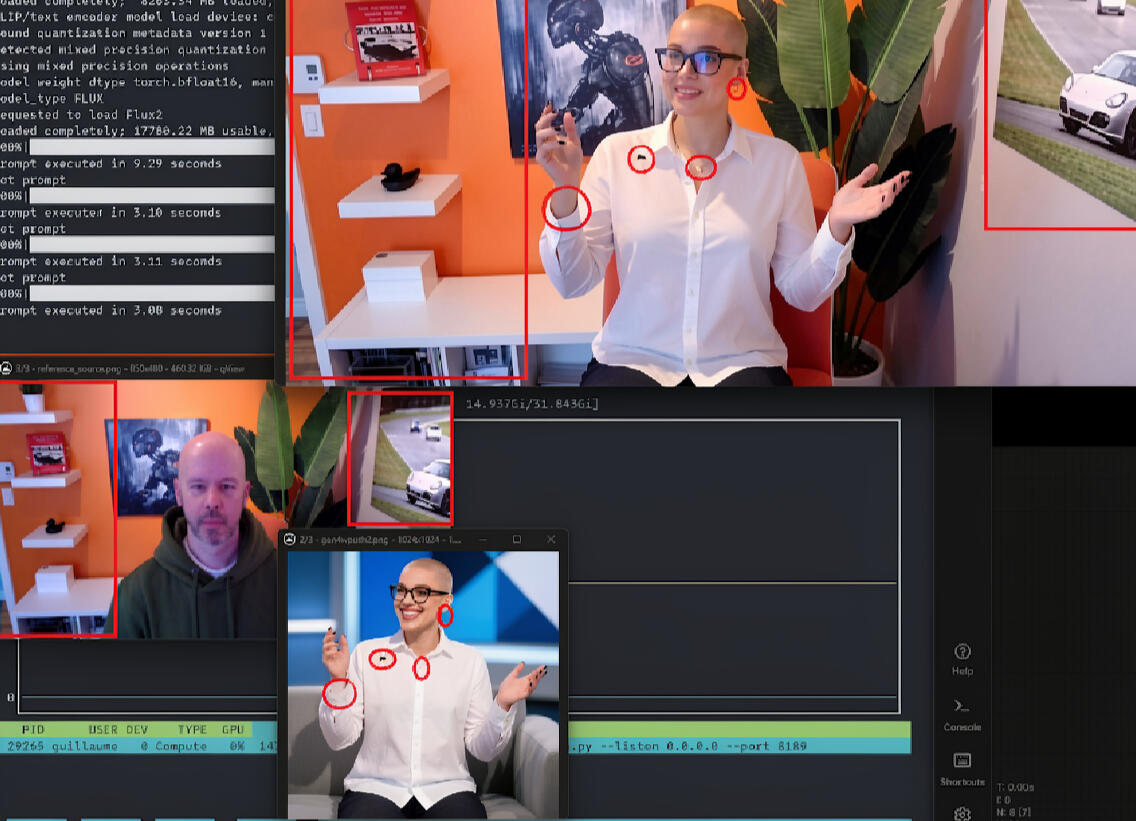Click the TYPE column header
This screenshot has height=821, width=1136.
click(192, 730)
